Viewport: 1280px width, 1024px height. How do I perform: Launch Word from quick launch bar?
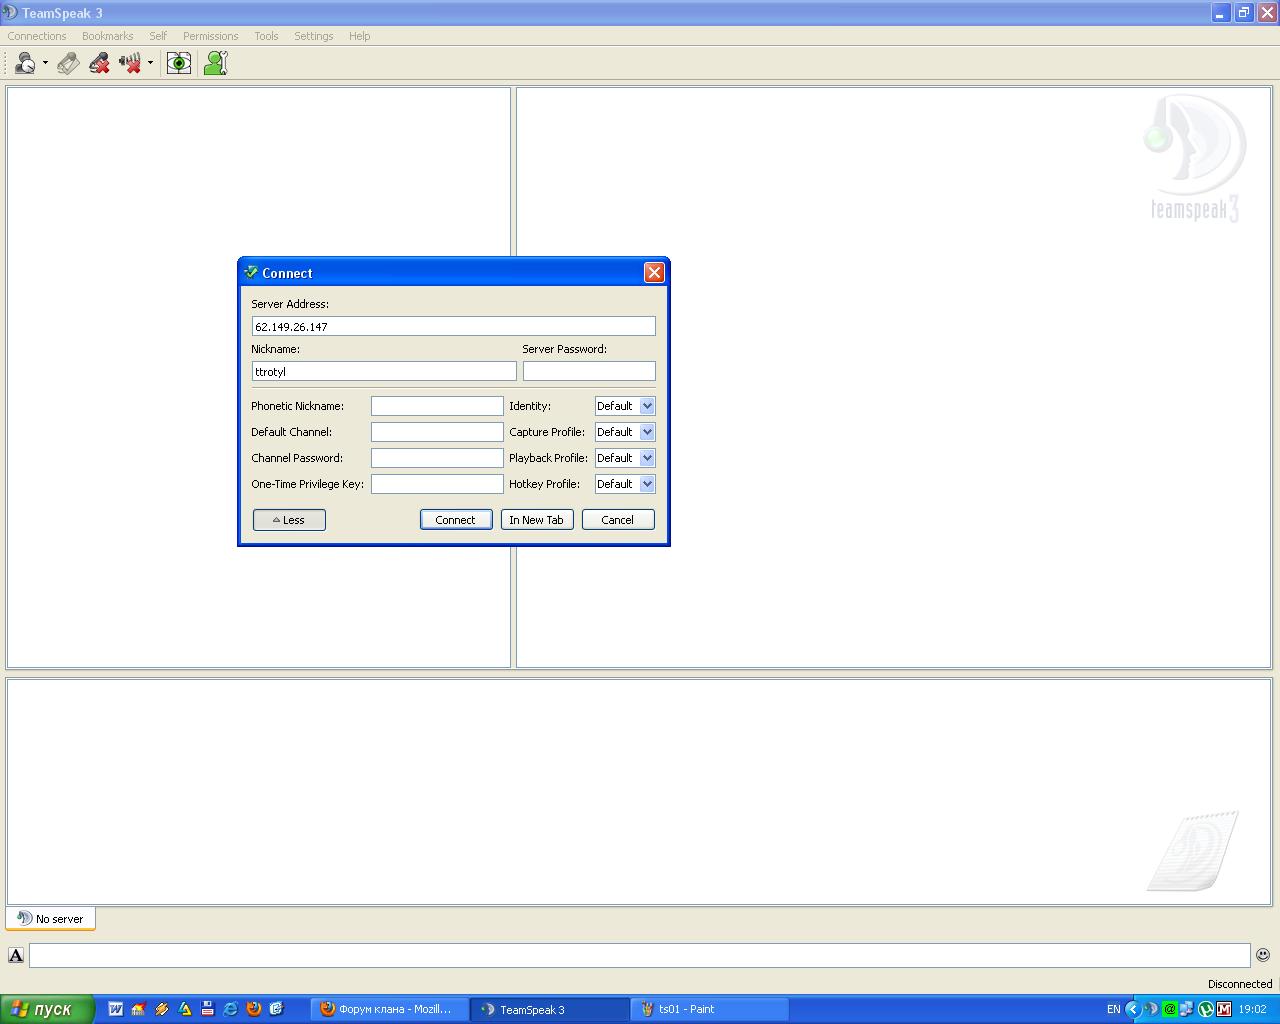click(x=115, y=1009)
